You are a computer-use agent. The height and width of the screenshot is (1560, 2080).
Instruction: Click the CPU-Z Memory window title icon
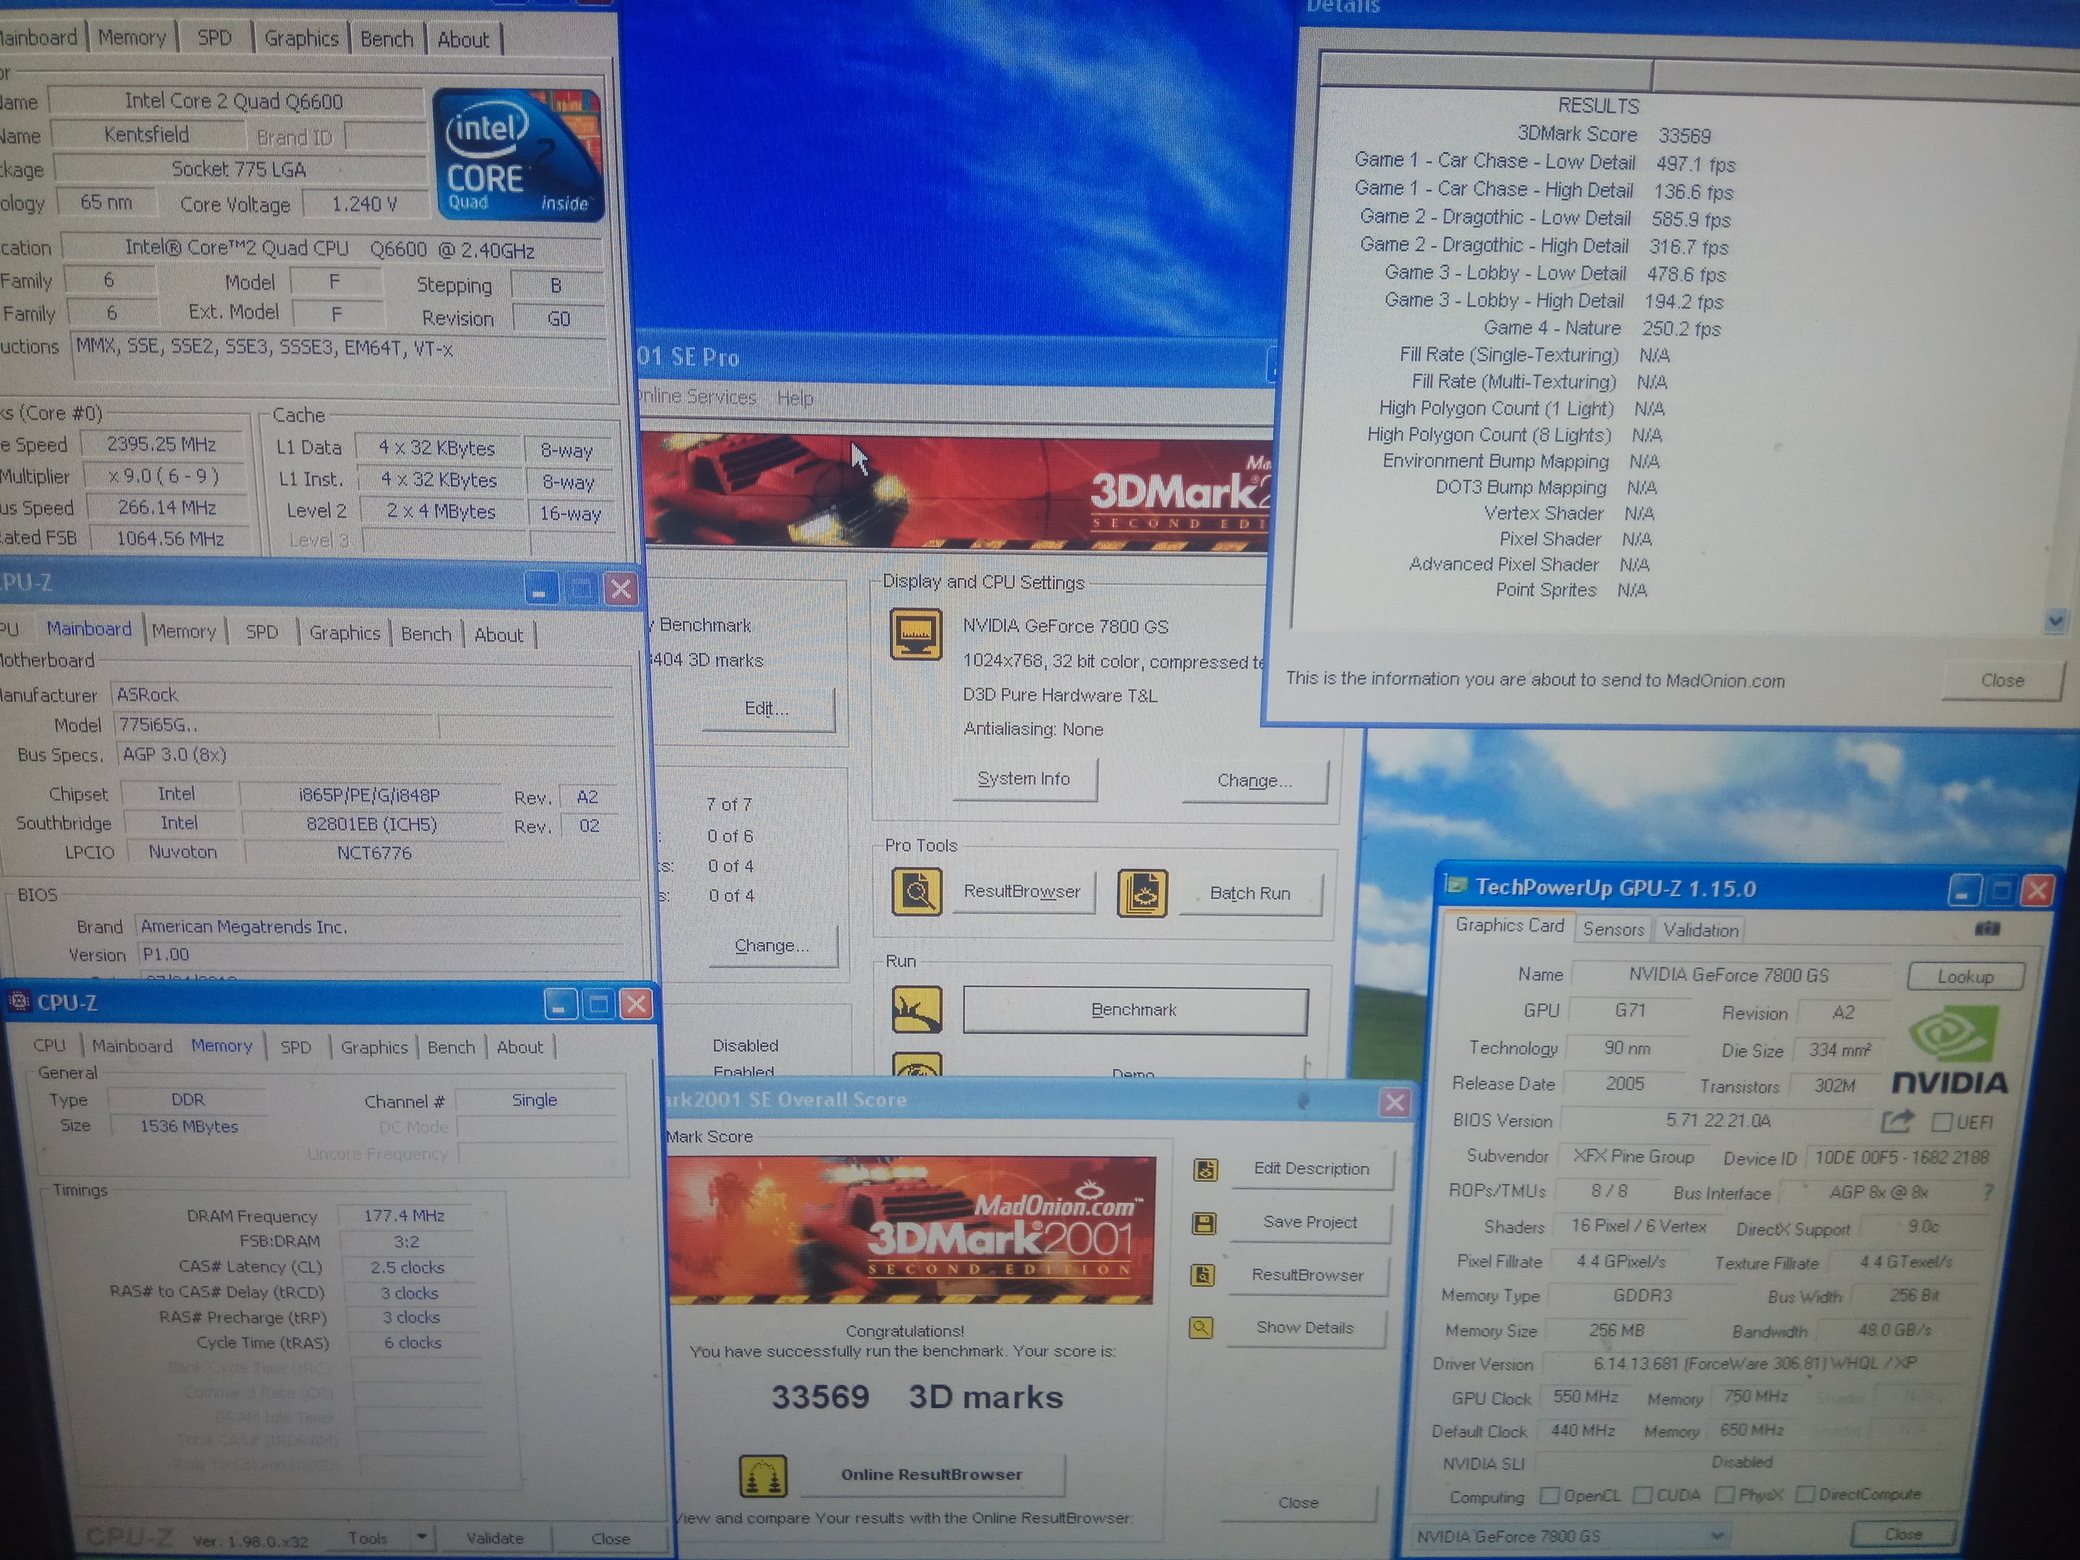click(18, 1001)
